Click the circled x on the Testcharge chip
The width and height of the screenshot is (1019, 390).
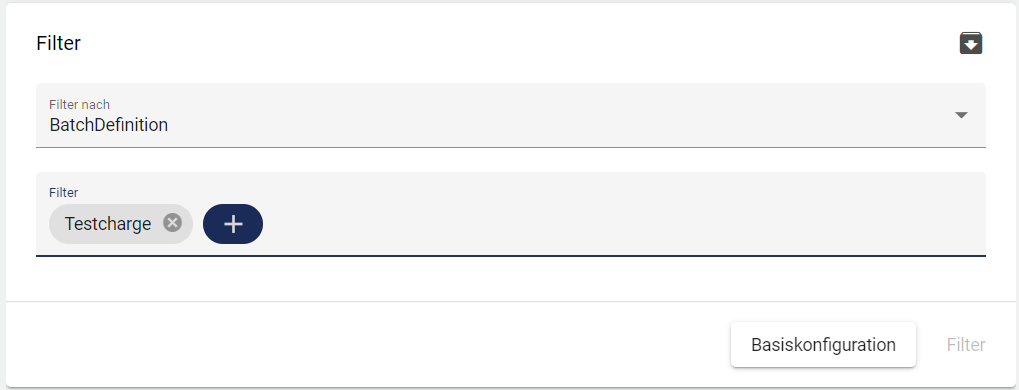coord(172,224)
